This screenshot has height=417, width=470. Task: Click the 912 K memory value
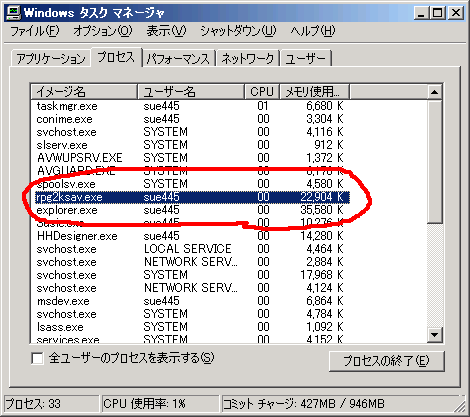click(x=329, y=145)
